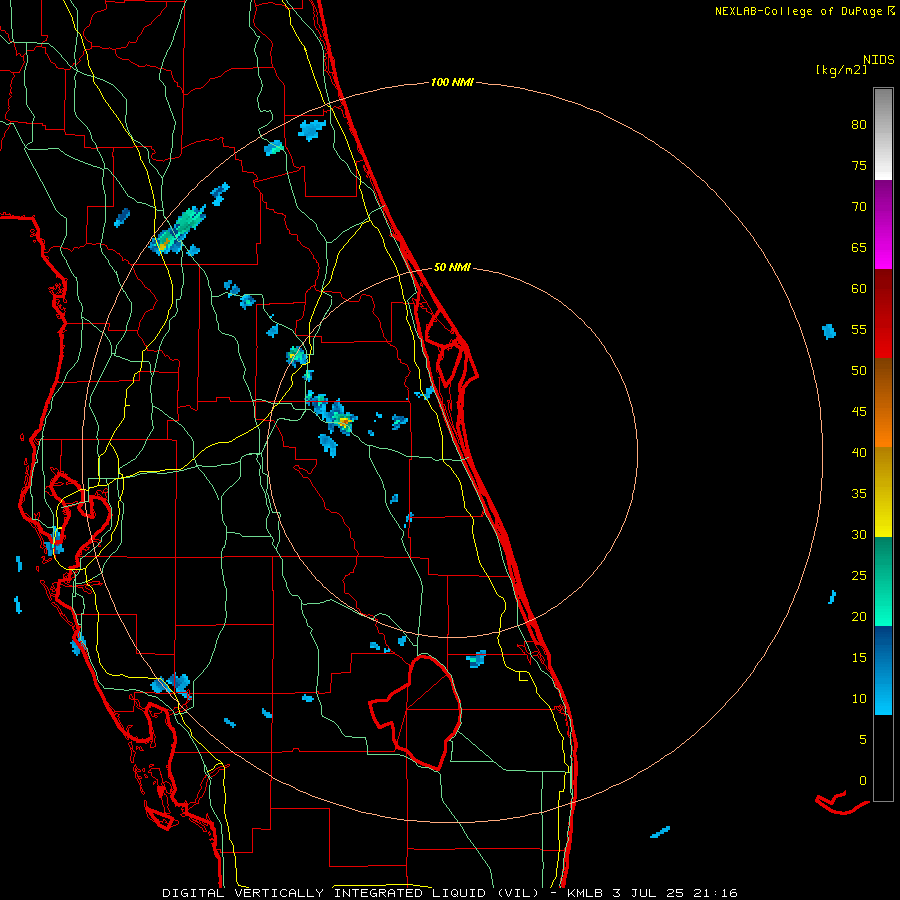Click the 55 value on the scale
This screenshot has height=900, width=900.
coord(859,329)
